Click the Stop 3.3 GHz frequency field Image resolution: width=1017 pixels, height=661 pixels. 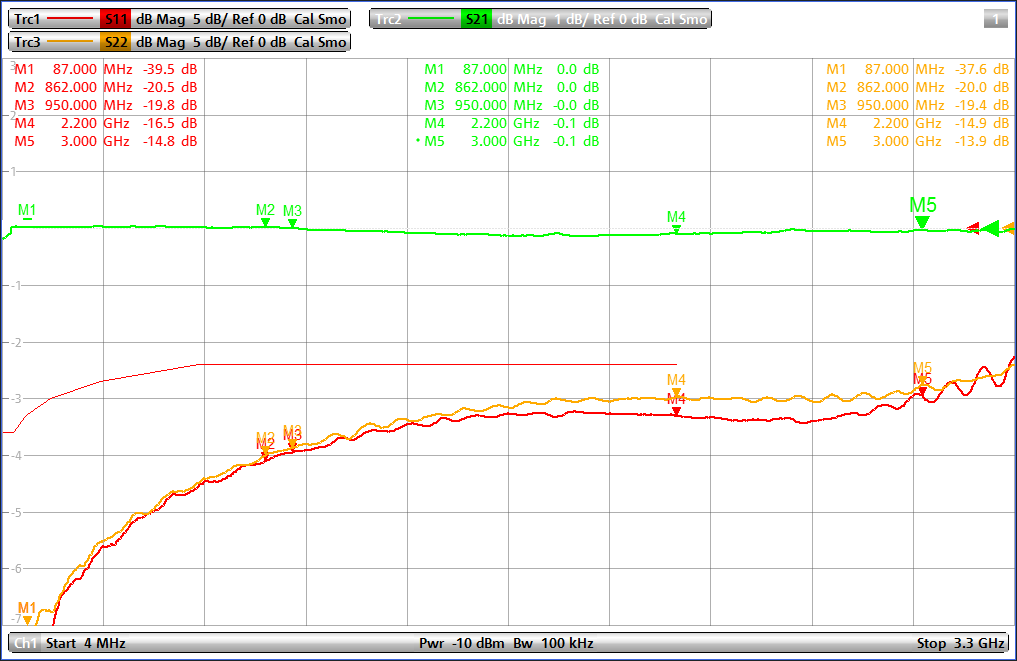click(x=960, y=643)
